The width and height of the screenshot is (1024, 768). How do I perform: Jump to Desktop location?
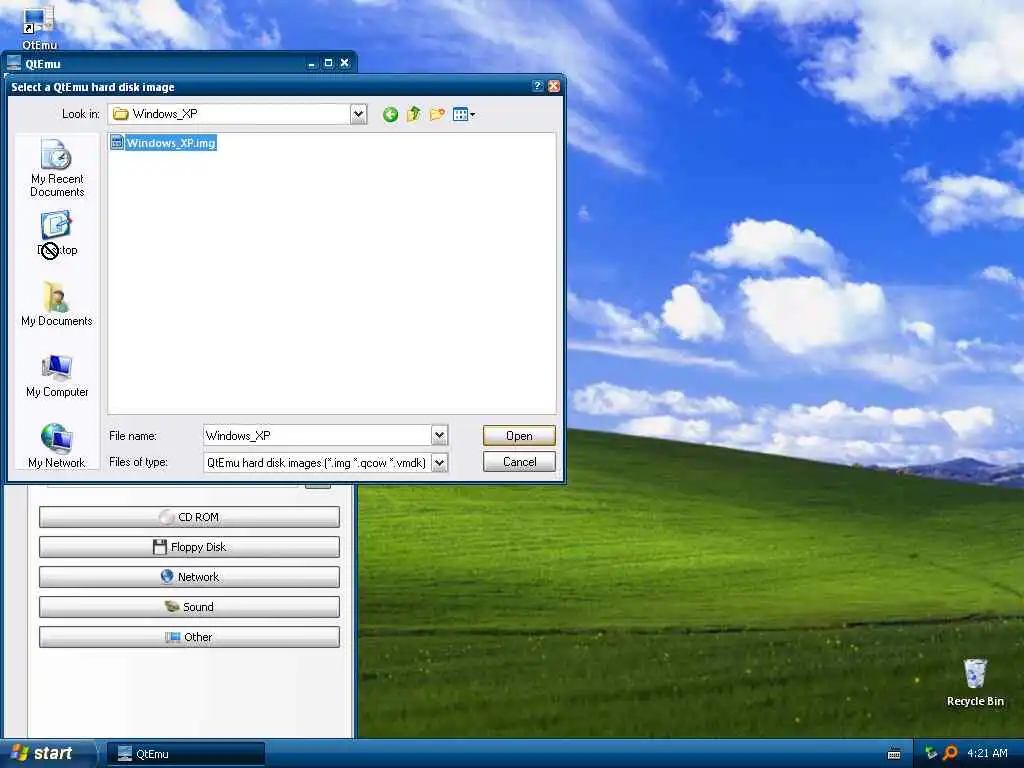pos(57,234)
